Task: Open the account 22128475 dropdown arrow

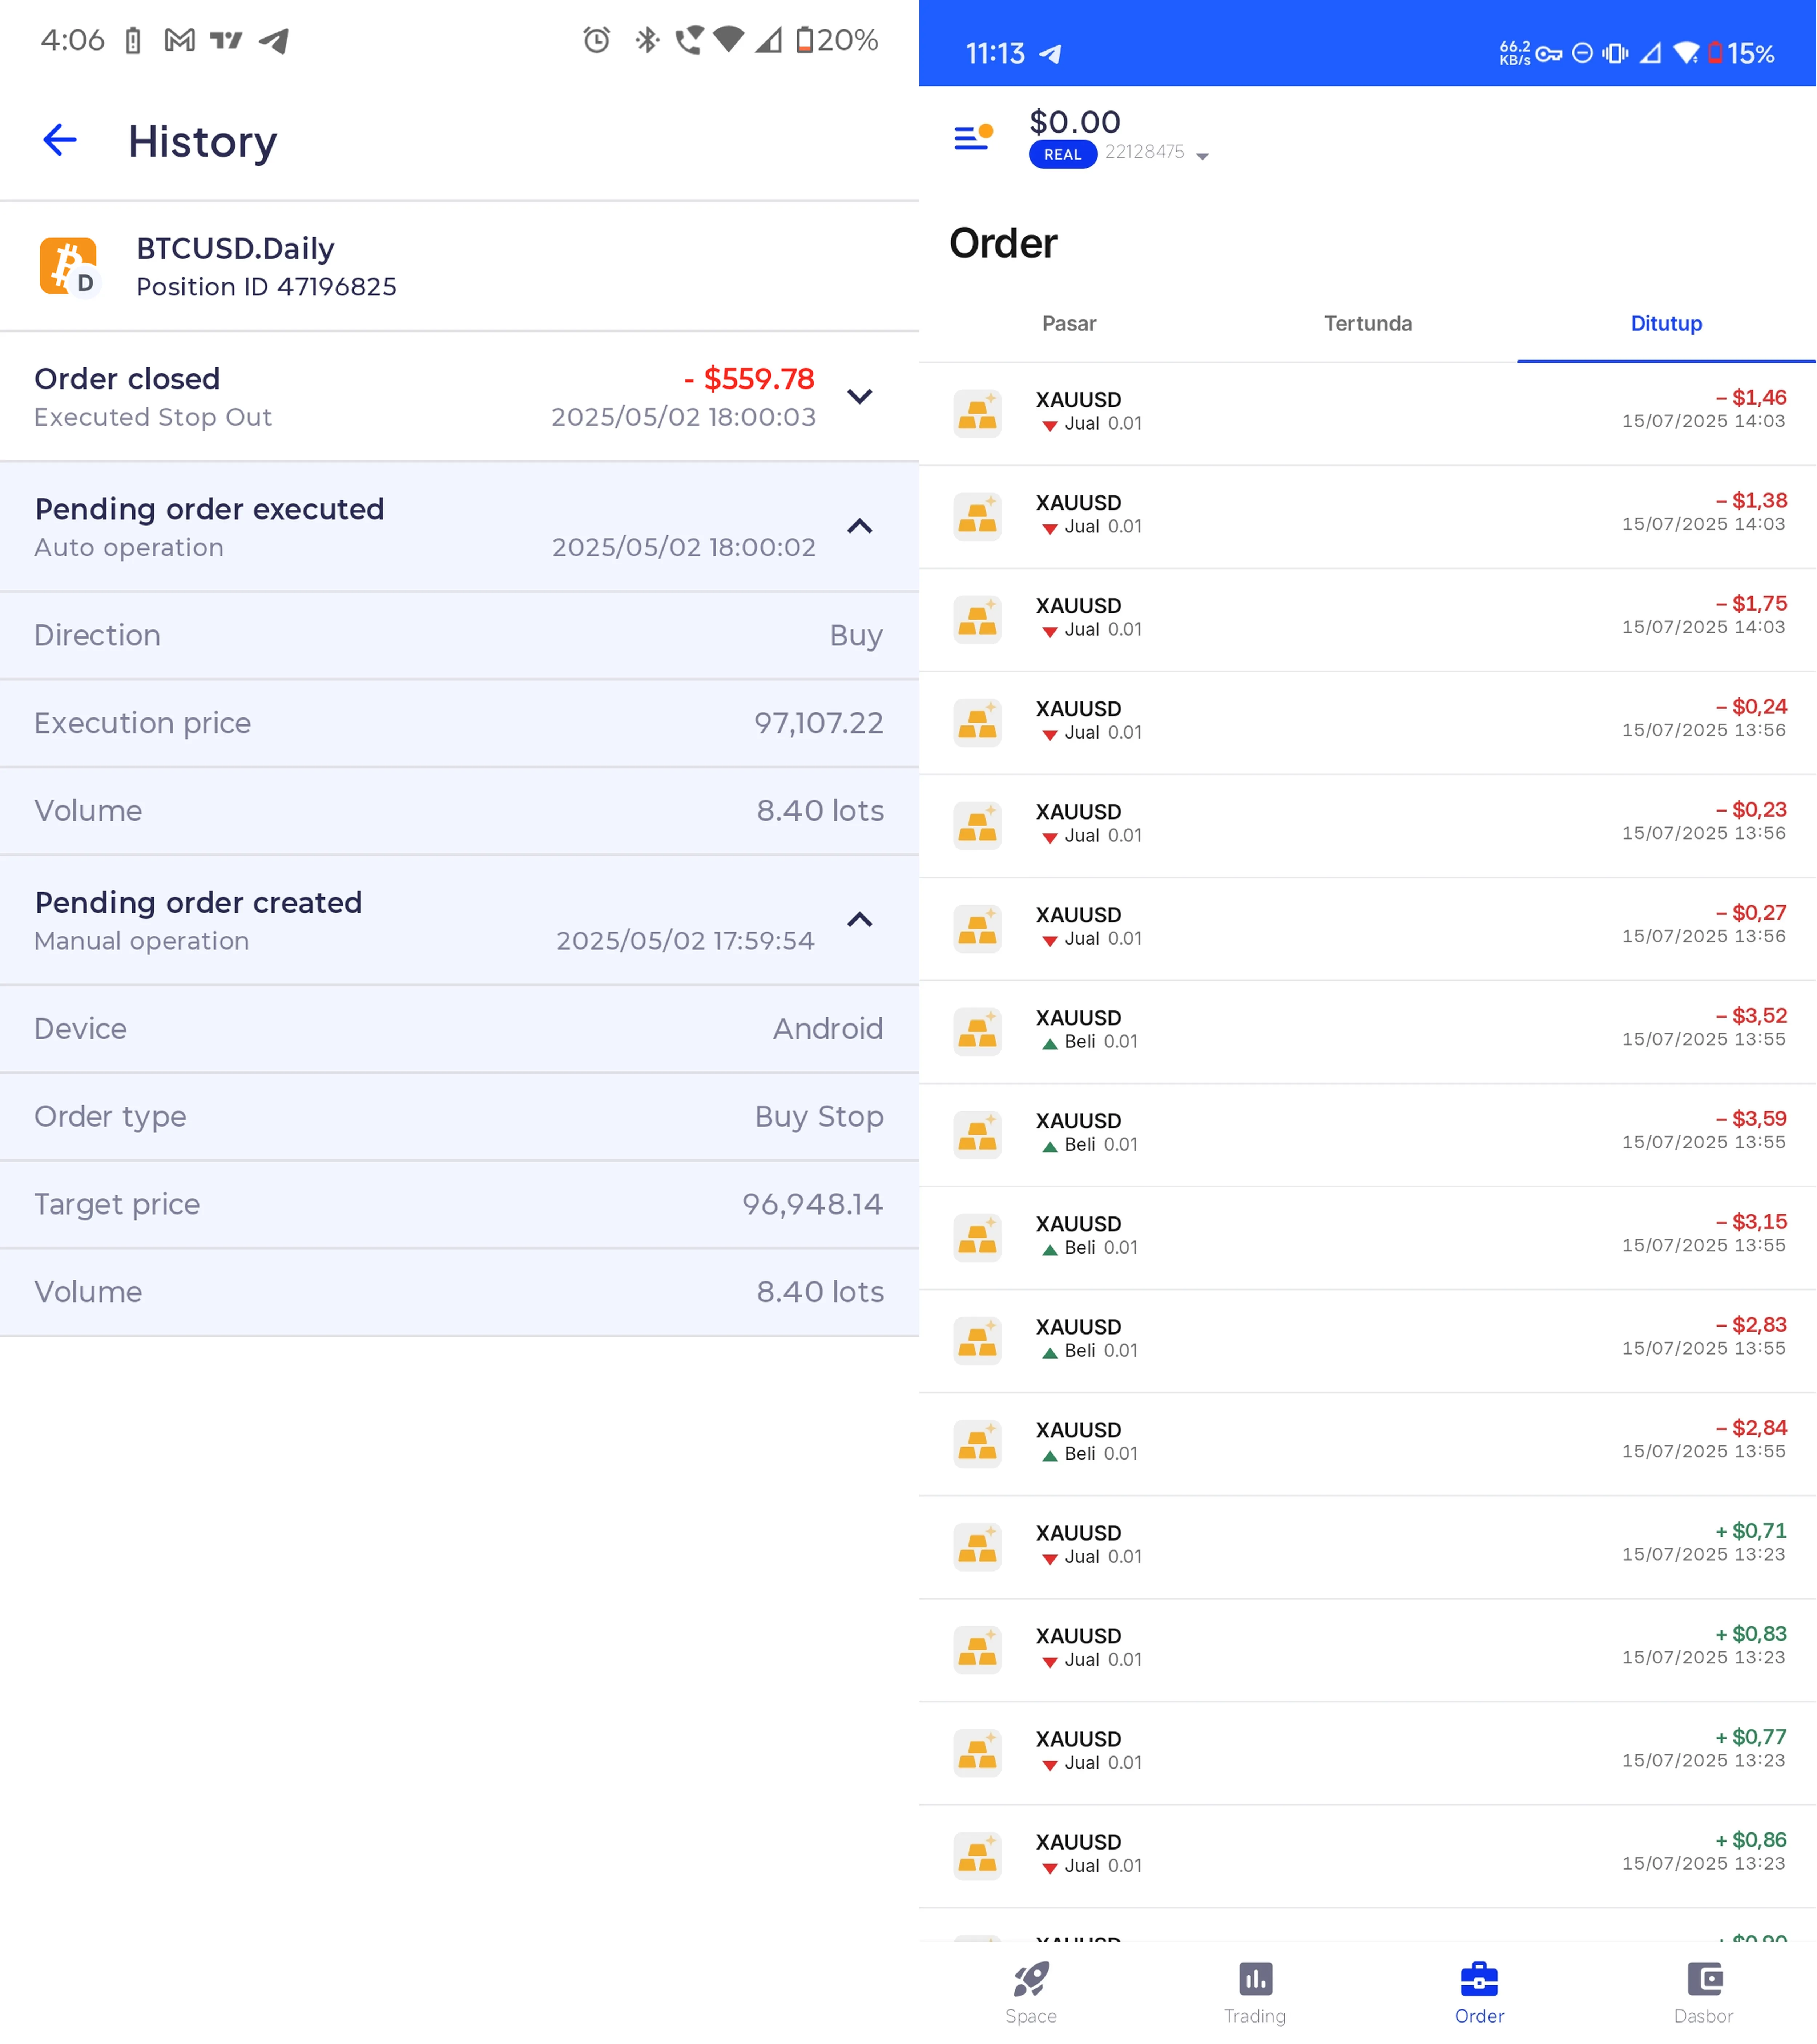Action: pos(1202,156)
